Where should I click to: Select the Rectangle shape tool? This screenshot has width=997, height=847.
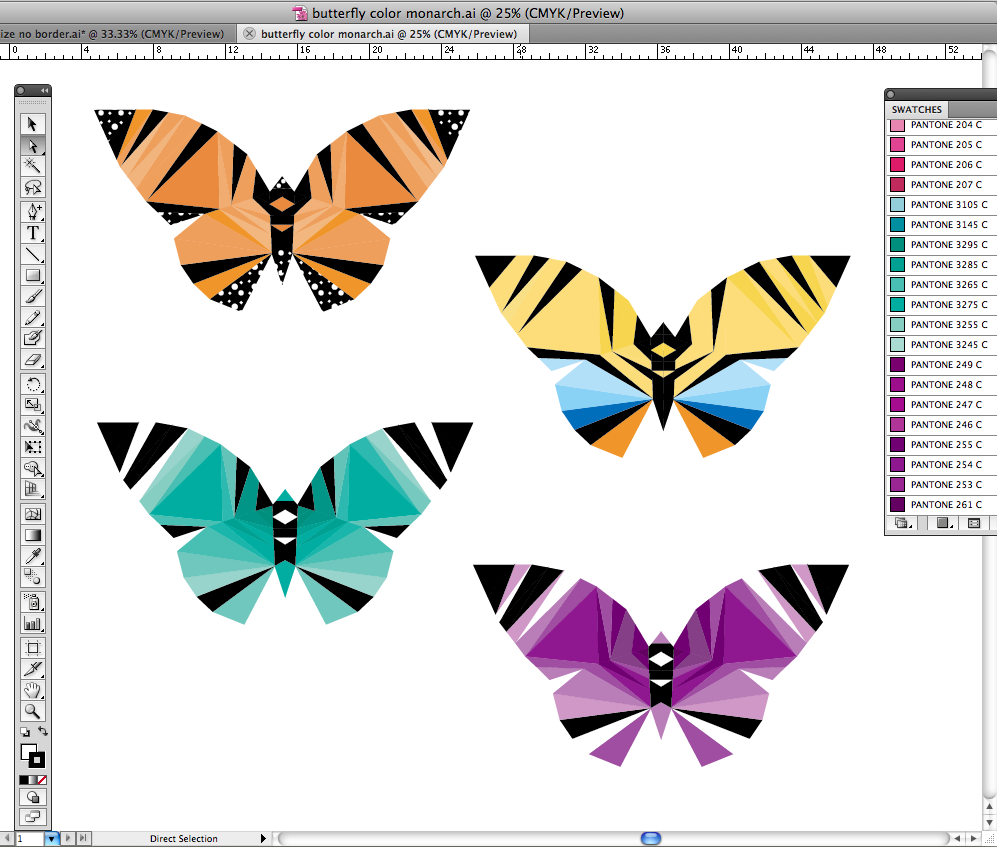[33, 276]
